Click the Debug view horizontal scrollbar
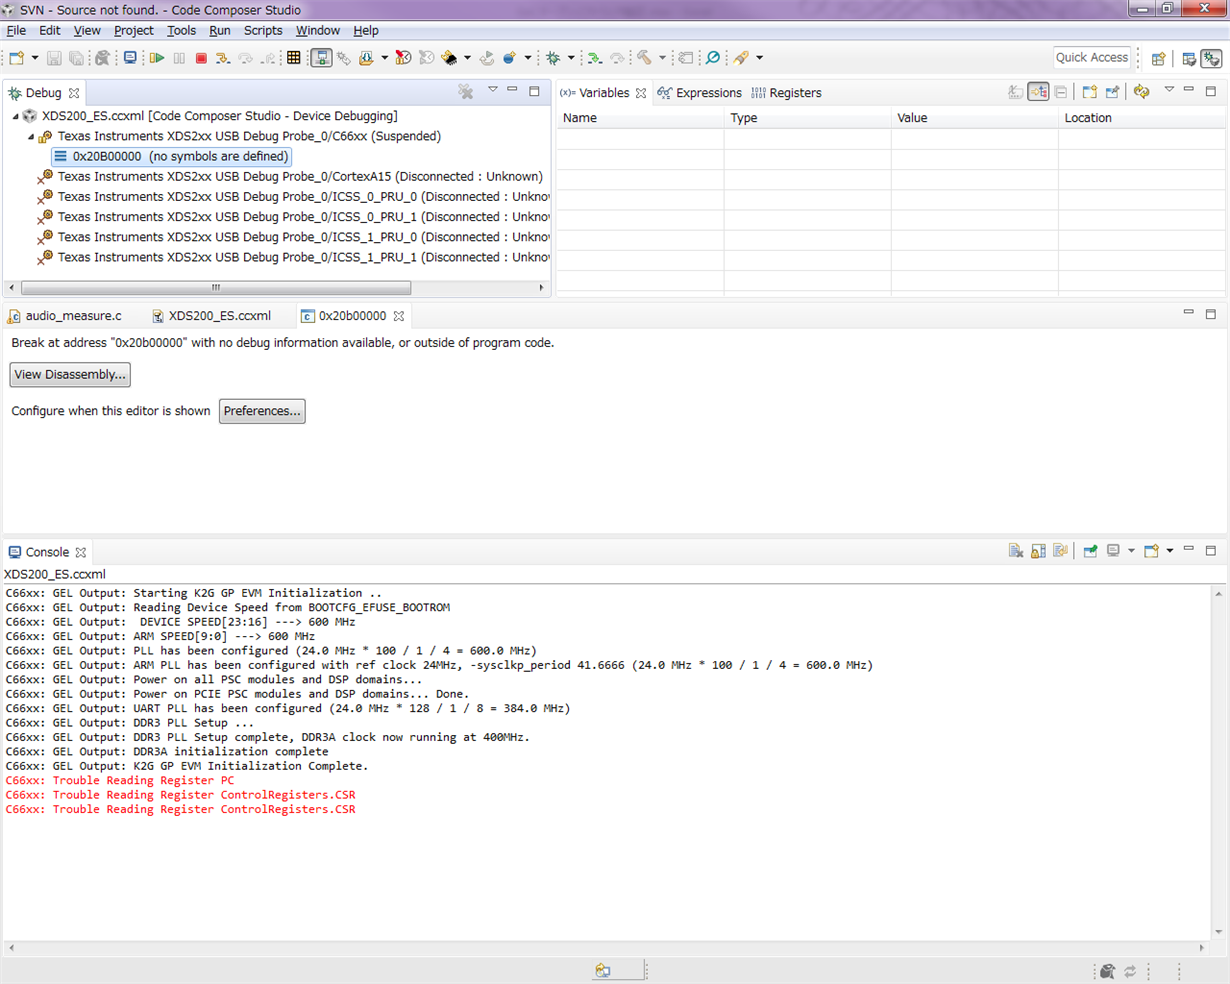1230x984 pixels. [214, 288]
